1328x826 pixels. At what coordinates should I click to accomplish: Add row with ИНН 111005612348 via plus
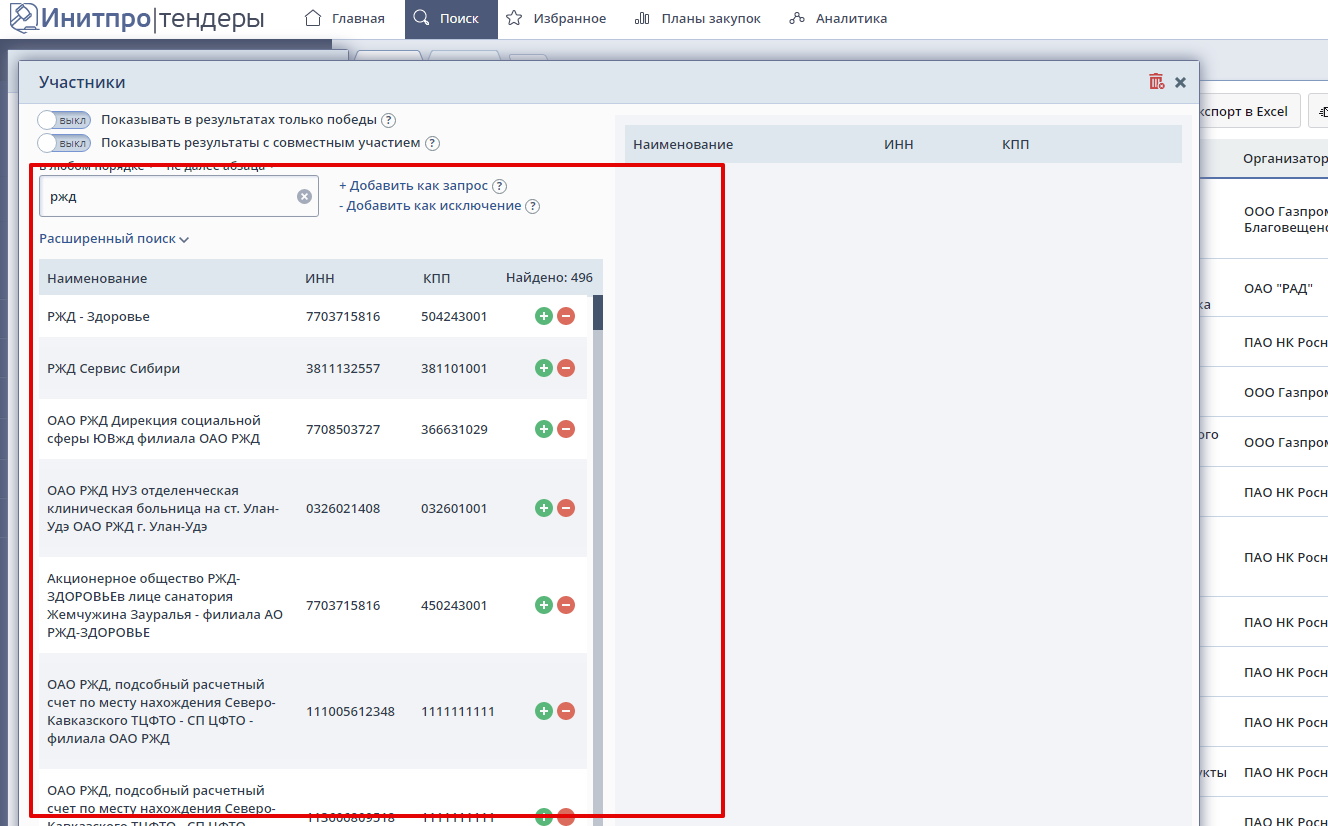tap(544, 711)
